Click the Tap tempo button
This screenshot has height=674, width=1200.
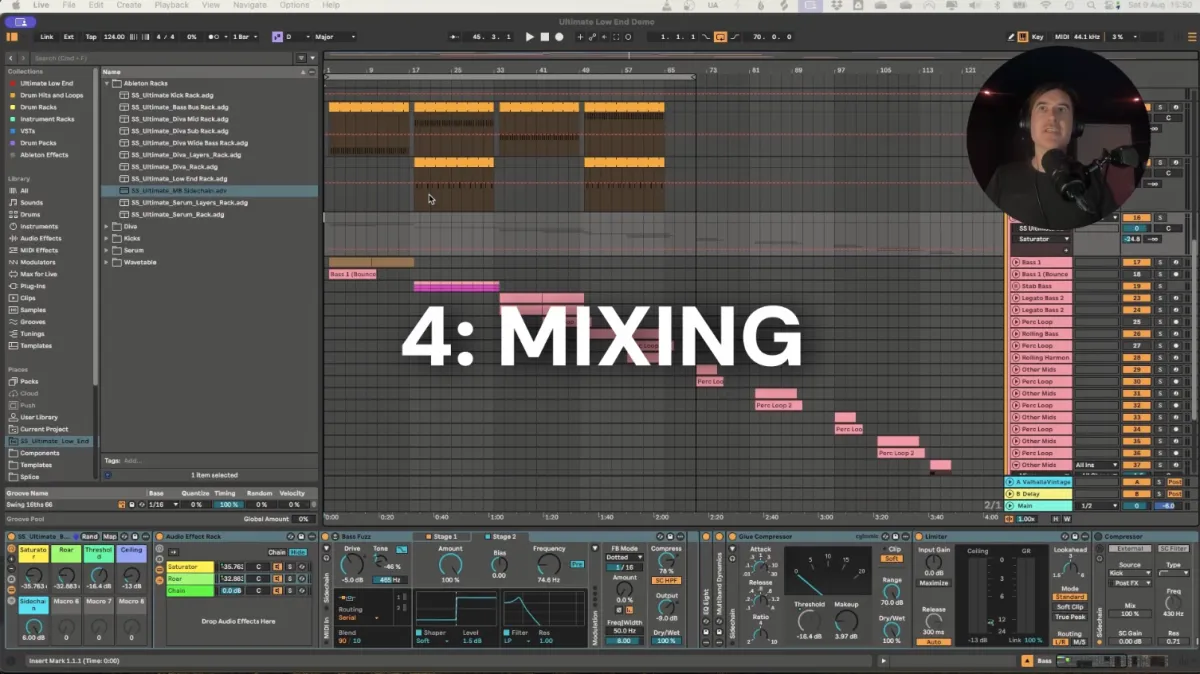coord(91,37)
